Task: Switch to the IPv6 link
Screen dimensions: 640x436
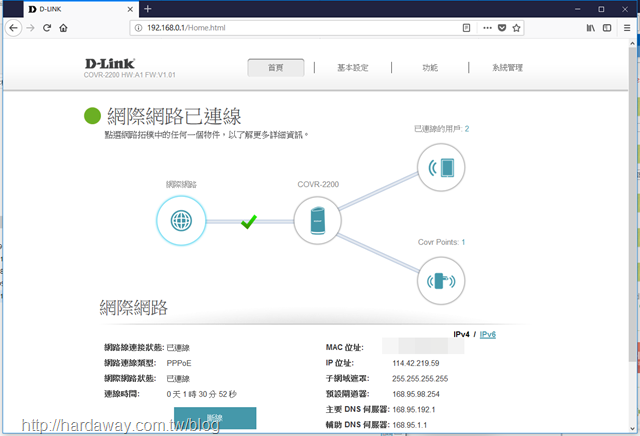Action: click(x=488, y=335)
